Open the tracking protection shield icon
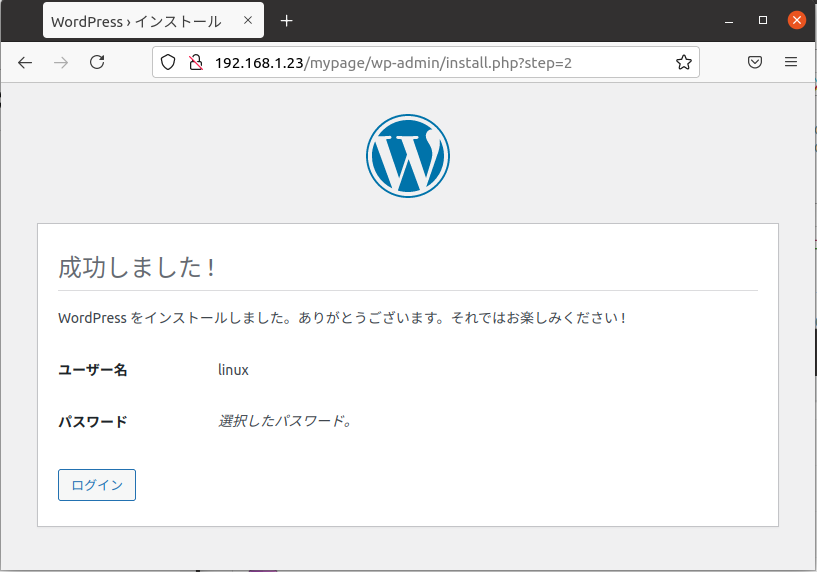817x572 pixels. pyautogui.click(x=168, y=63)
